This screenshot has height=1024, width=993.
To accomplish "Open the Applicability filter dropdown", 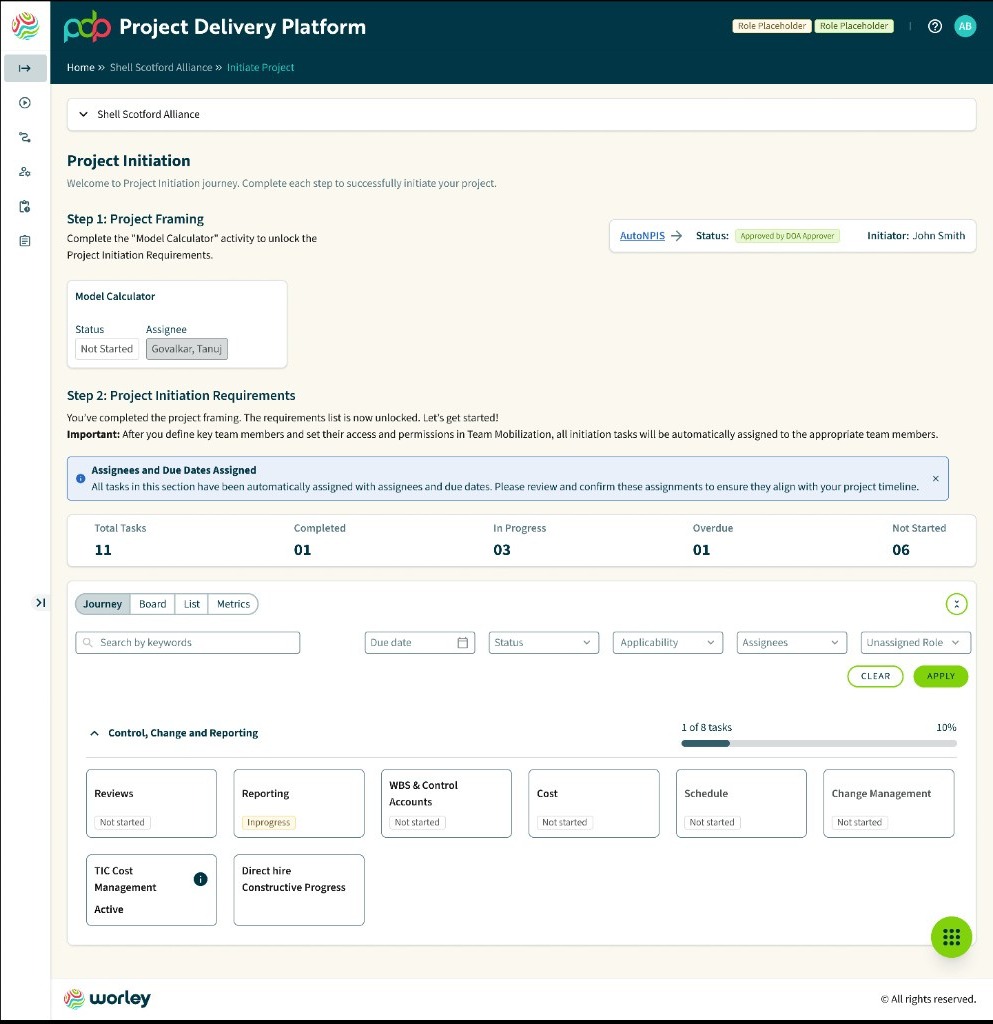I will 668,643.
